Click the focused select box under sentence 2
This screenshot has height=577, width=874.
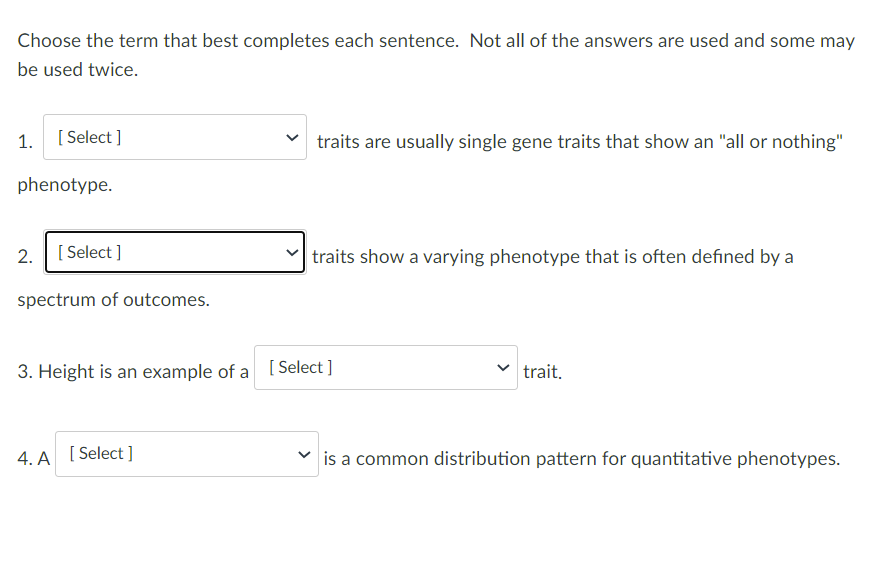click(174, 252)
